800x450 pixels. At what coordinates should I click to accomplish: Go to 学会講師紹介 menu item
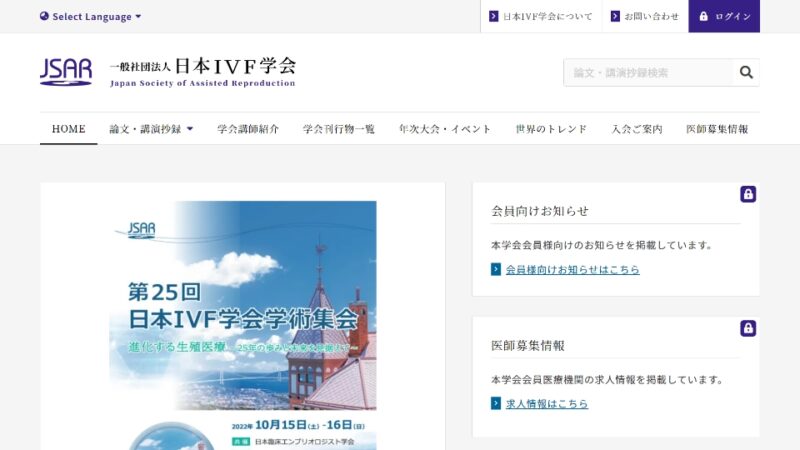click(x=248, y=129)
